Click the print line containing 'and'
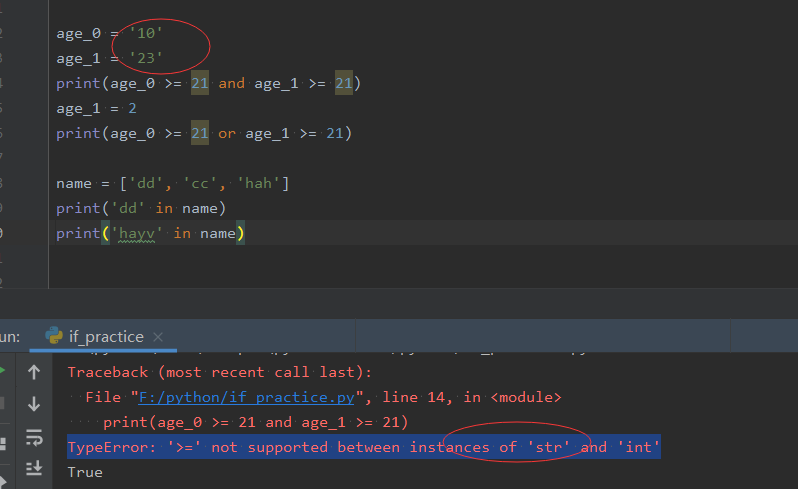The image size is (798, 489). [x=209, y=83]
